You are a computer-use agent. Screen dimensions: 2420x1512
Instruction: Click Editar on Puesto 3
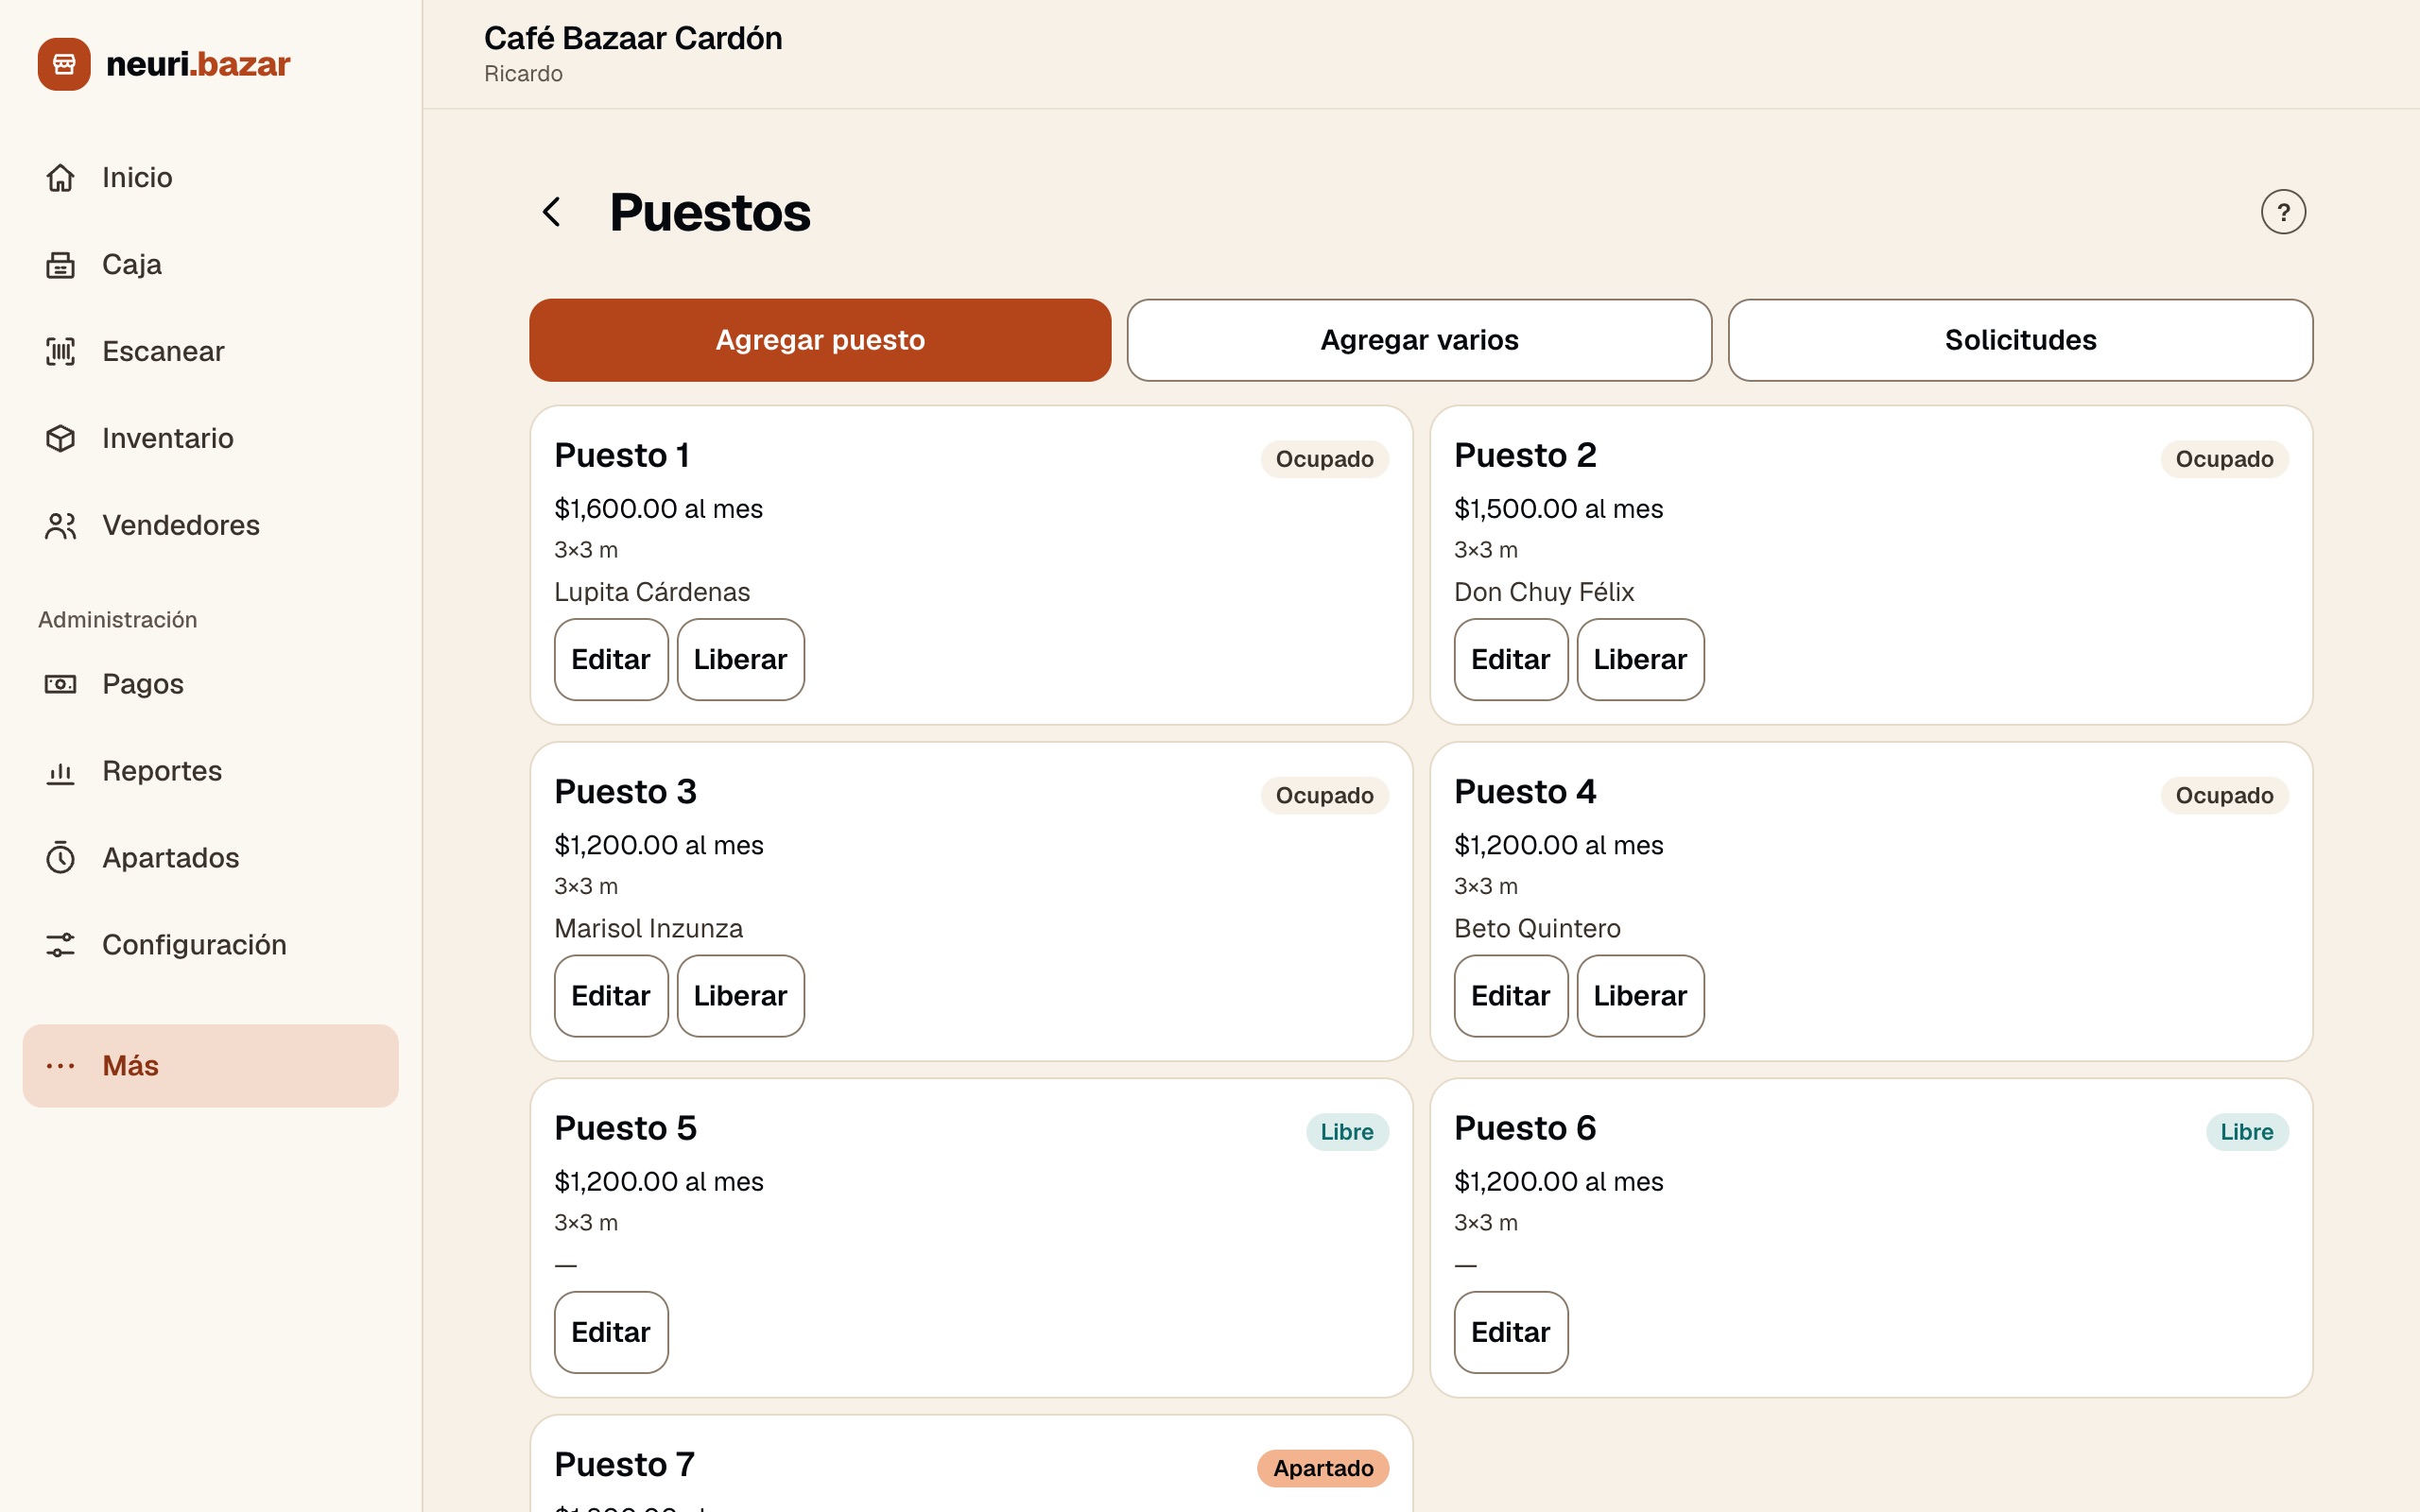[x=611, y=996]
